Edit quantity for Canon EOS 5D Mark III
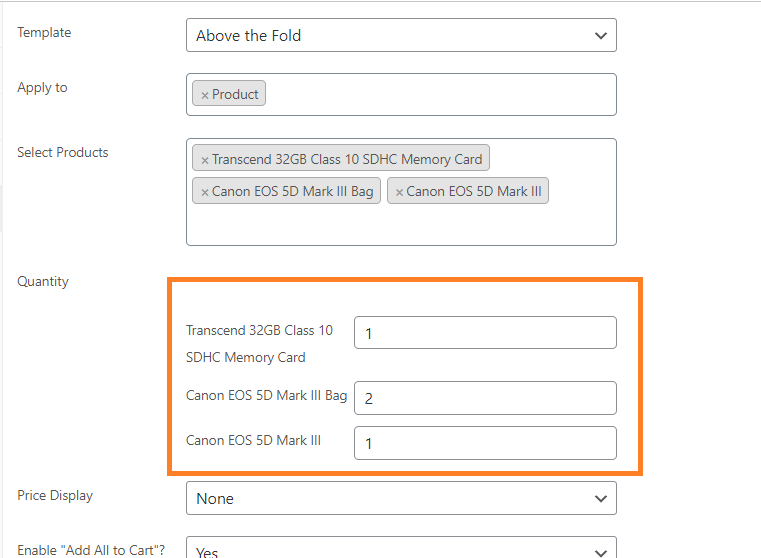Screen dimensions: 761x558 coord(485,443)
